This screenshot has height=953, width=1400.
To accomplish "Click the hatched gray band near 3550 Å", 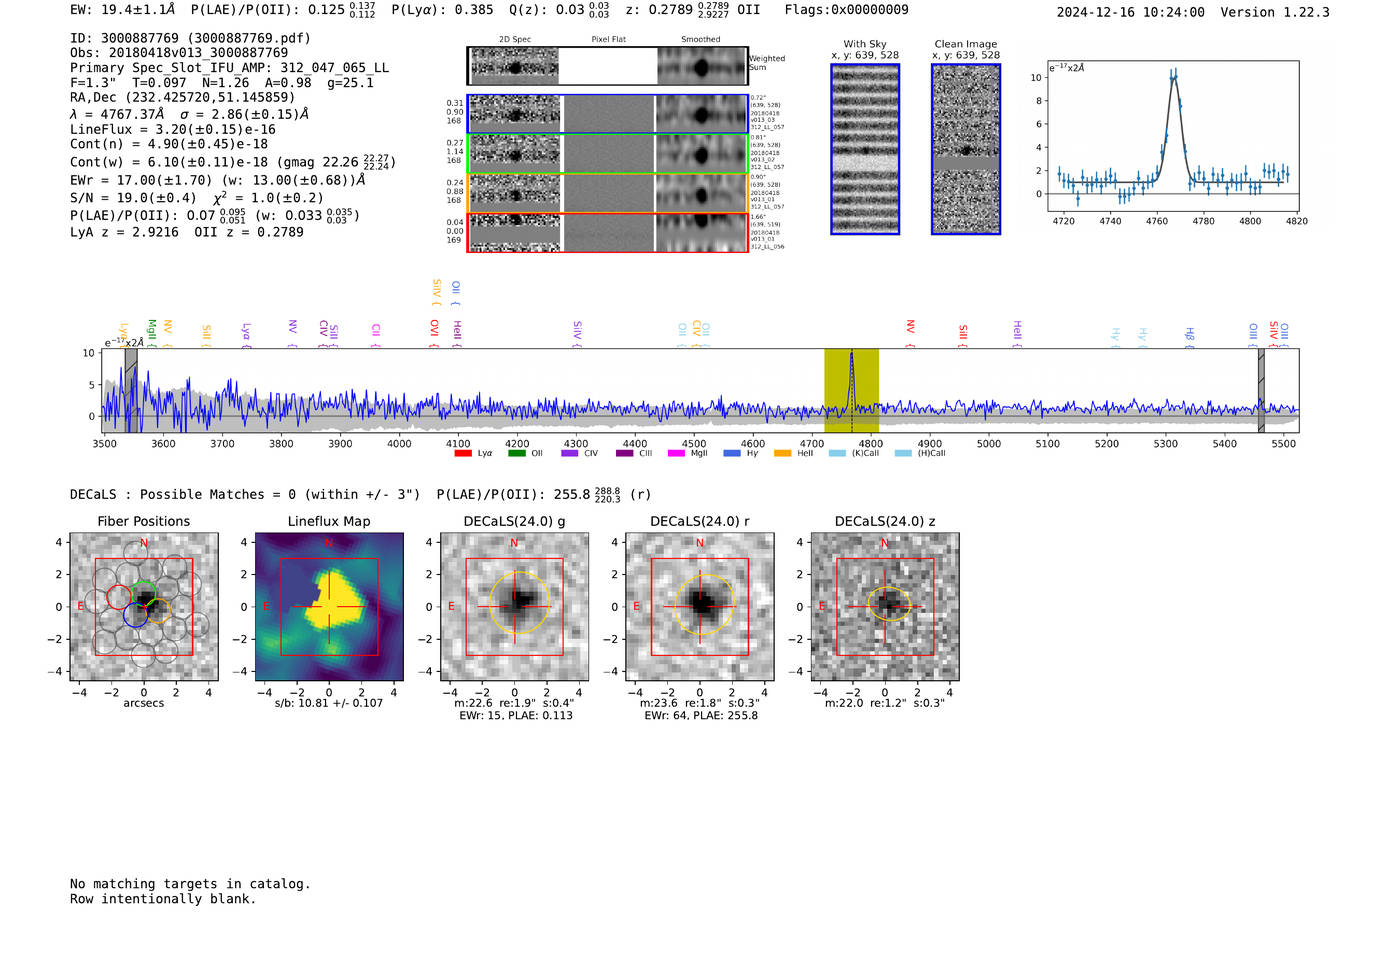I will coord(131,391).
